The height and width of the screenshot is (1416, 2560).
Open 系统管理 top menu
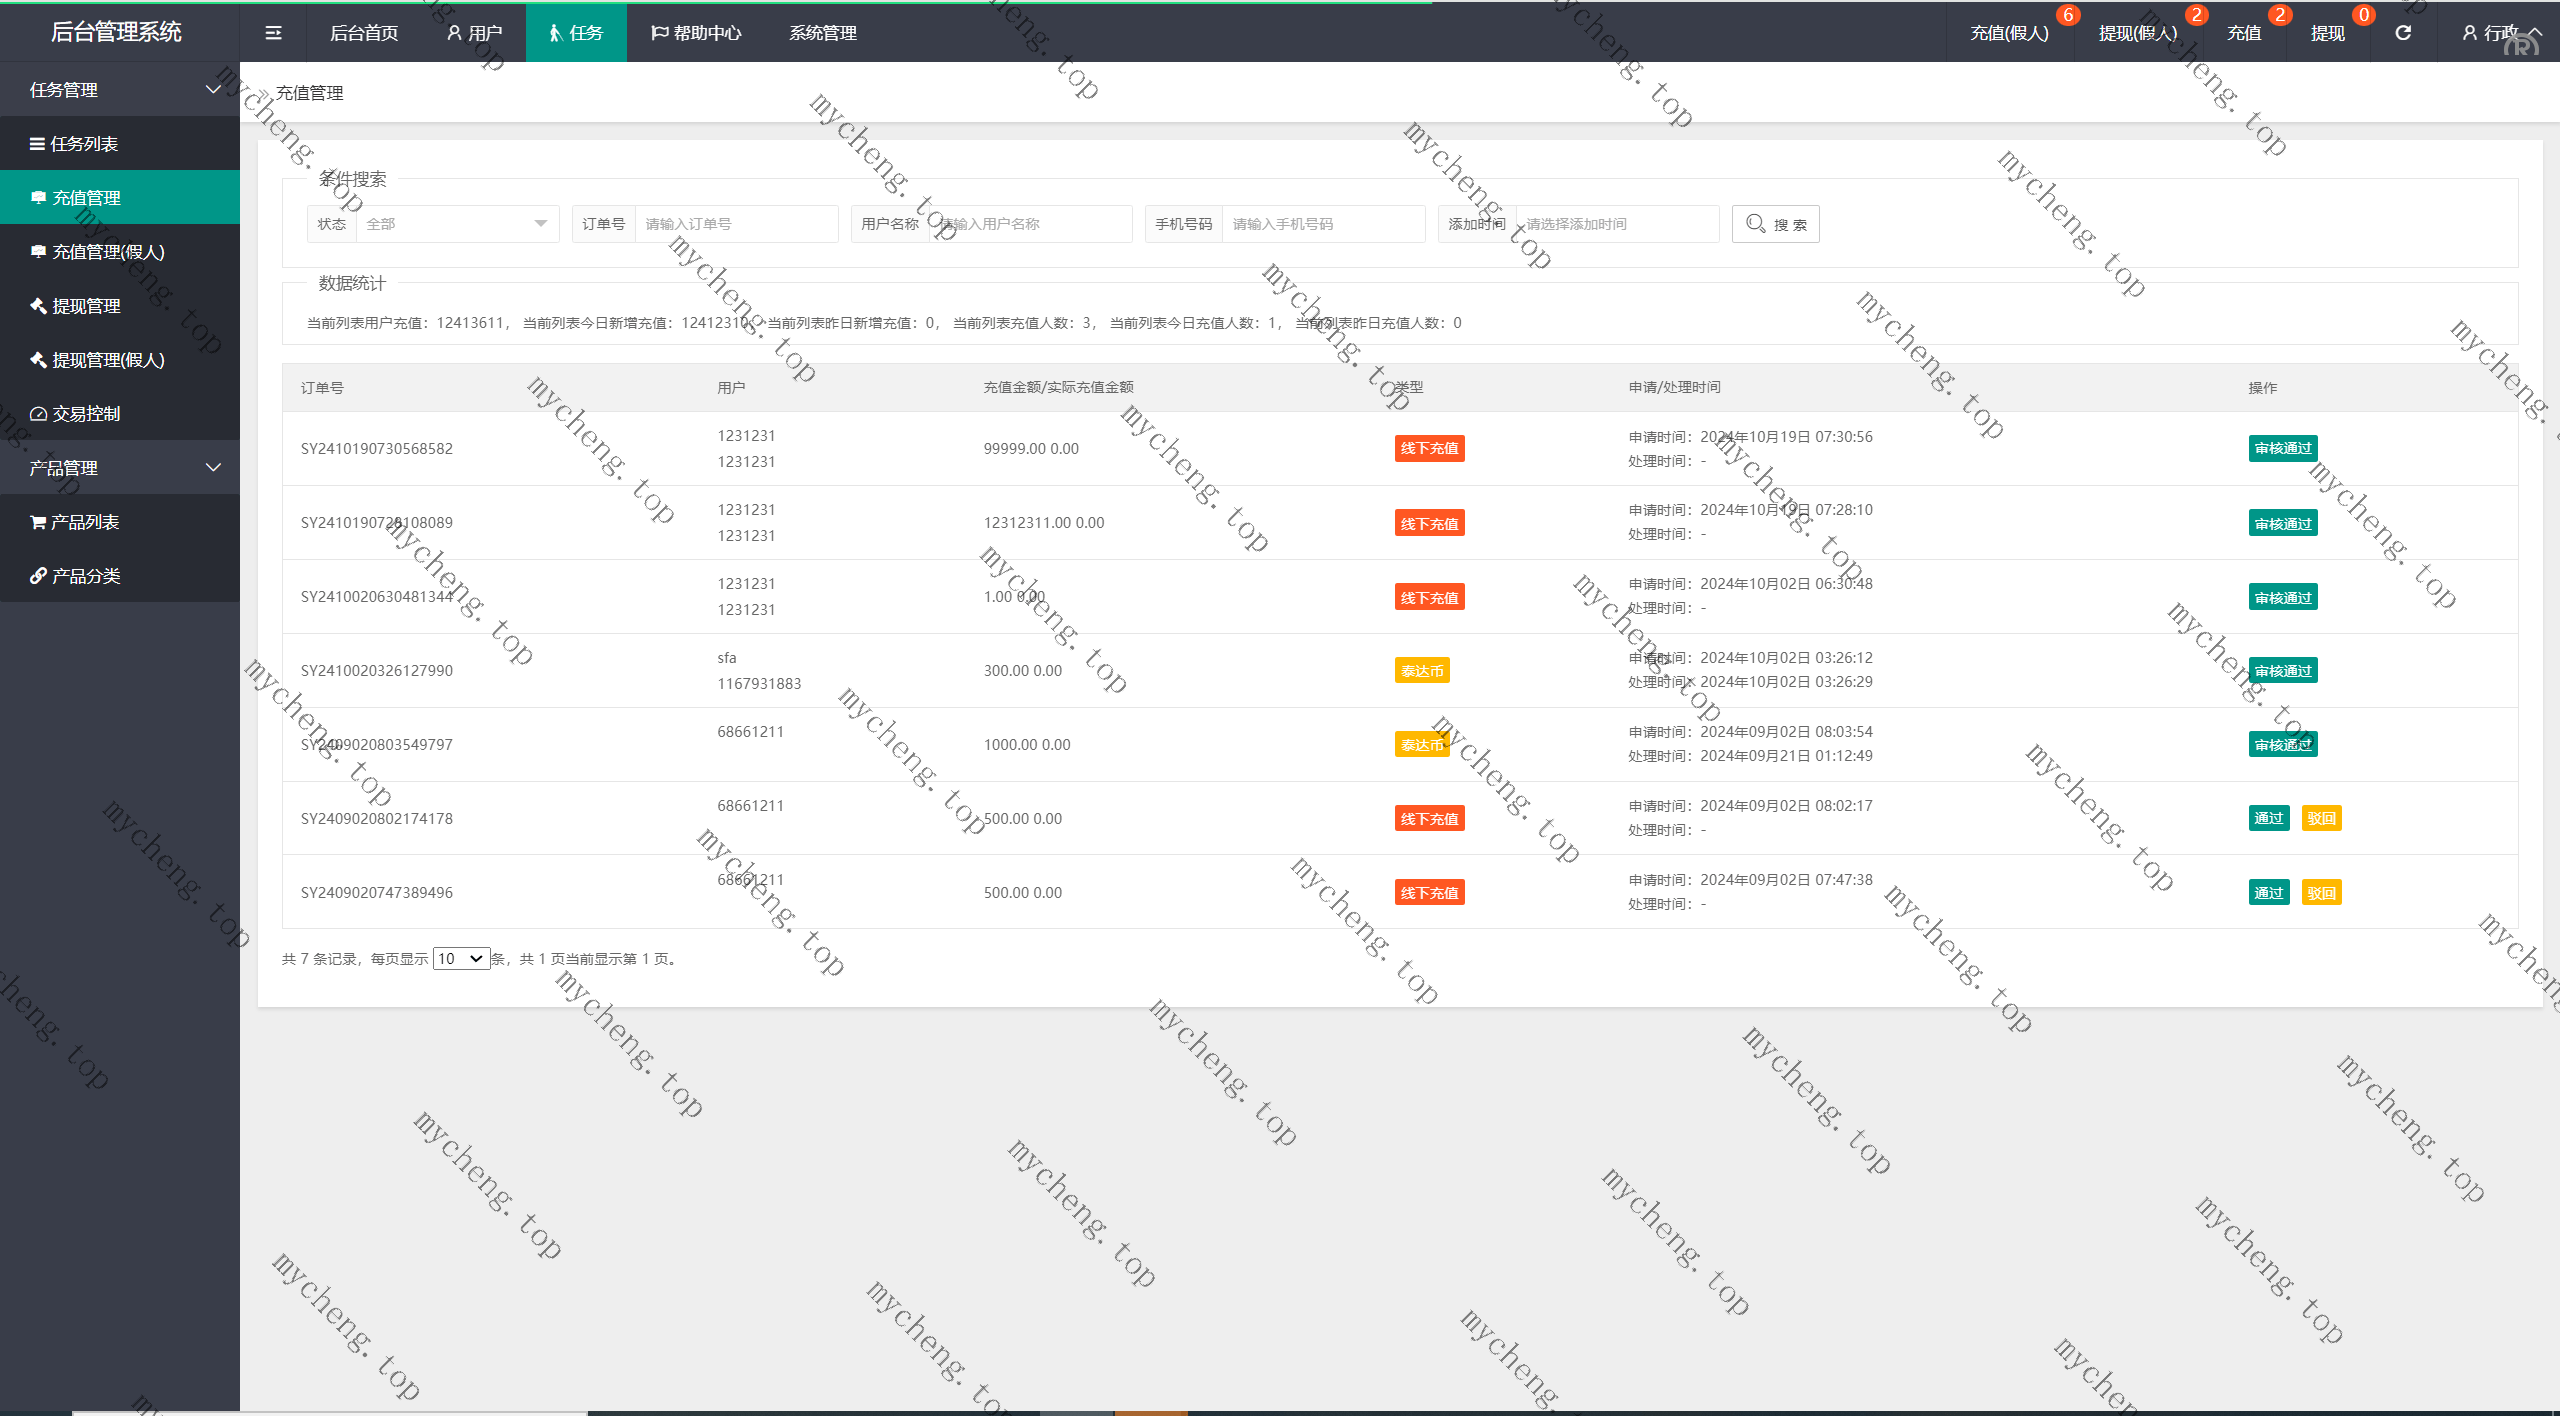click(822, 33)
